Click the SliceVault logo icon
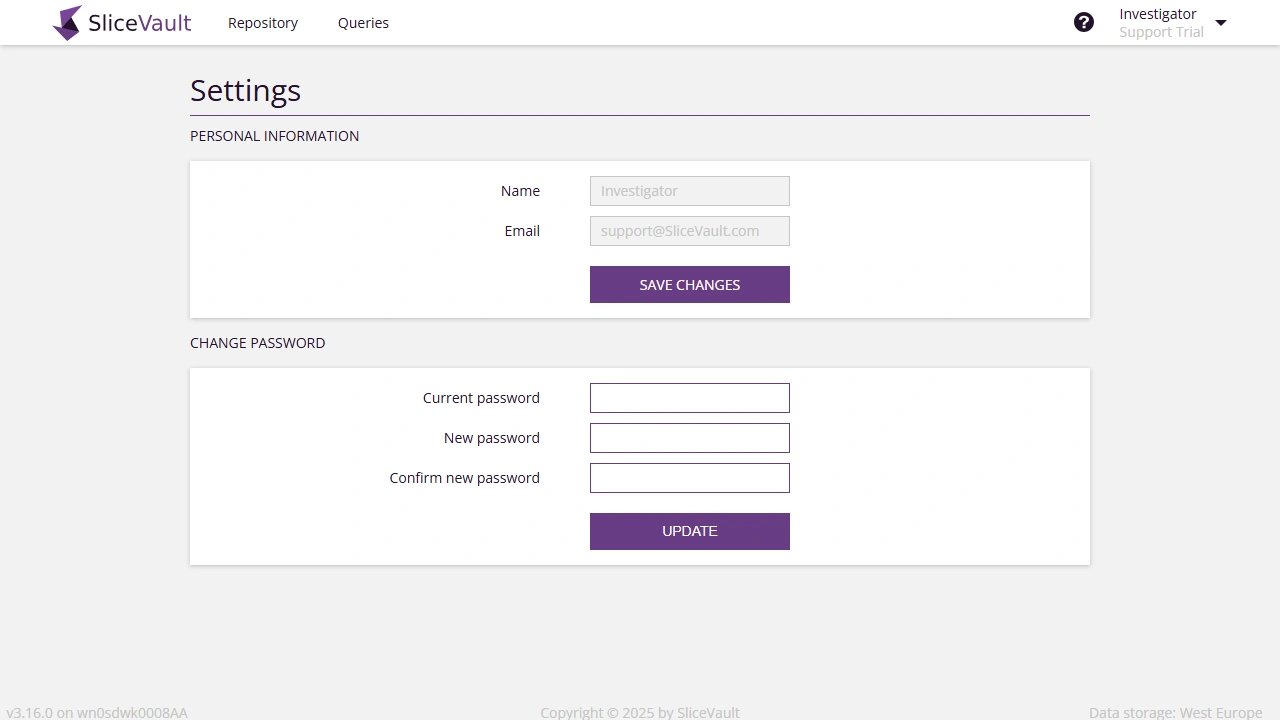1280x720 pixels. (x=68, y=22)
